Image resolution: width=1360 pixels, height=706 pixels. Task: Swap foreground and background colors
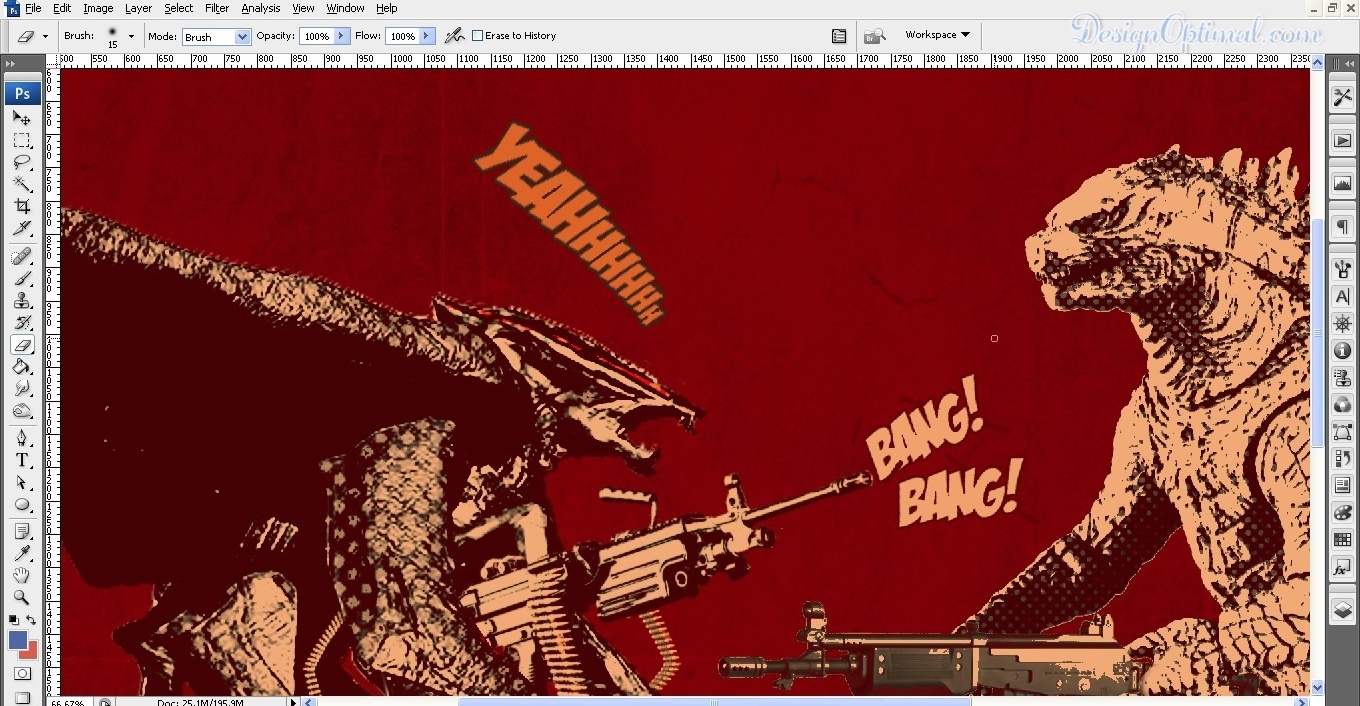click(x=31, y=620)
